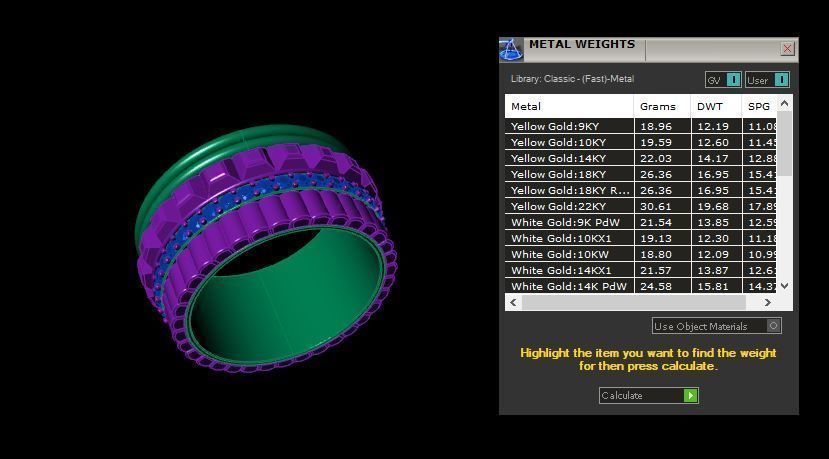The height and width of the screenshot is (459, 829).
Task: Click the Metal Weights panel logo icon
Action: [510, 50]
